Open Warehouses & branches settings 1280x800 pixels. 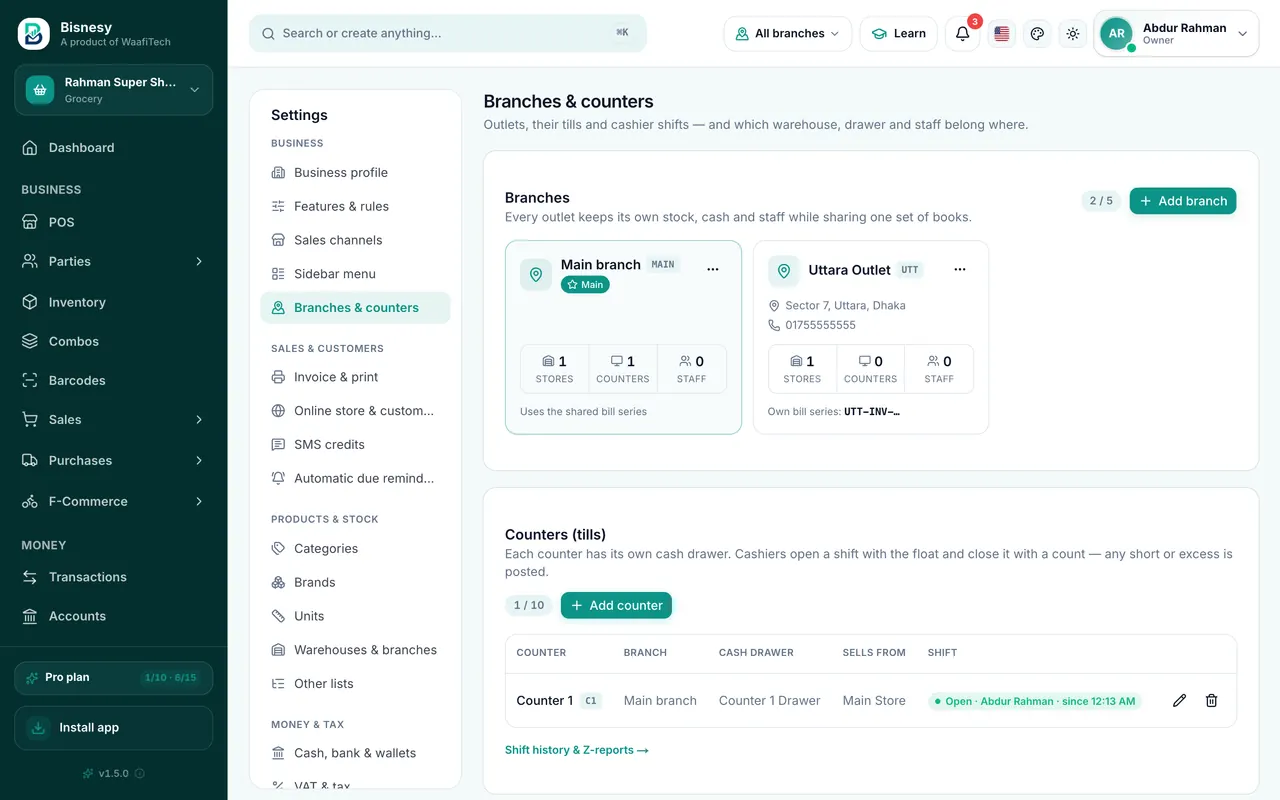[355, 650]
